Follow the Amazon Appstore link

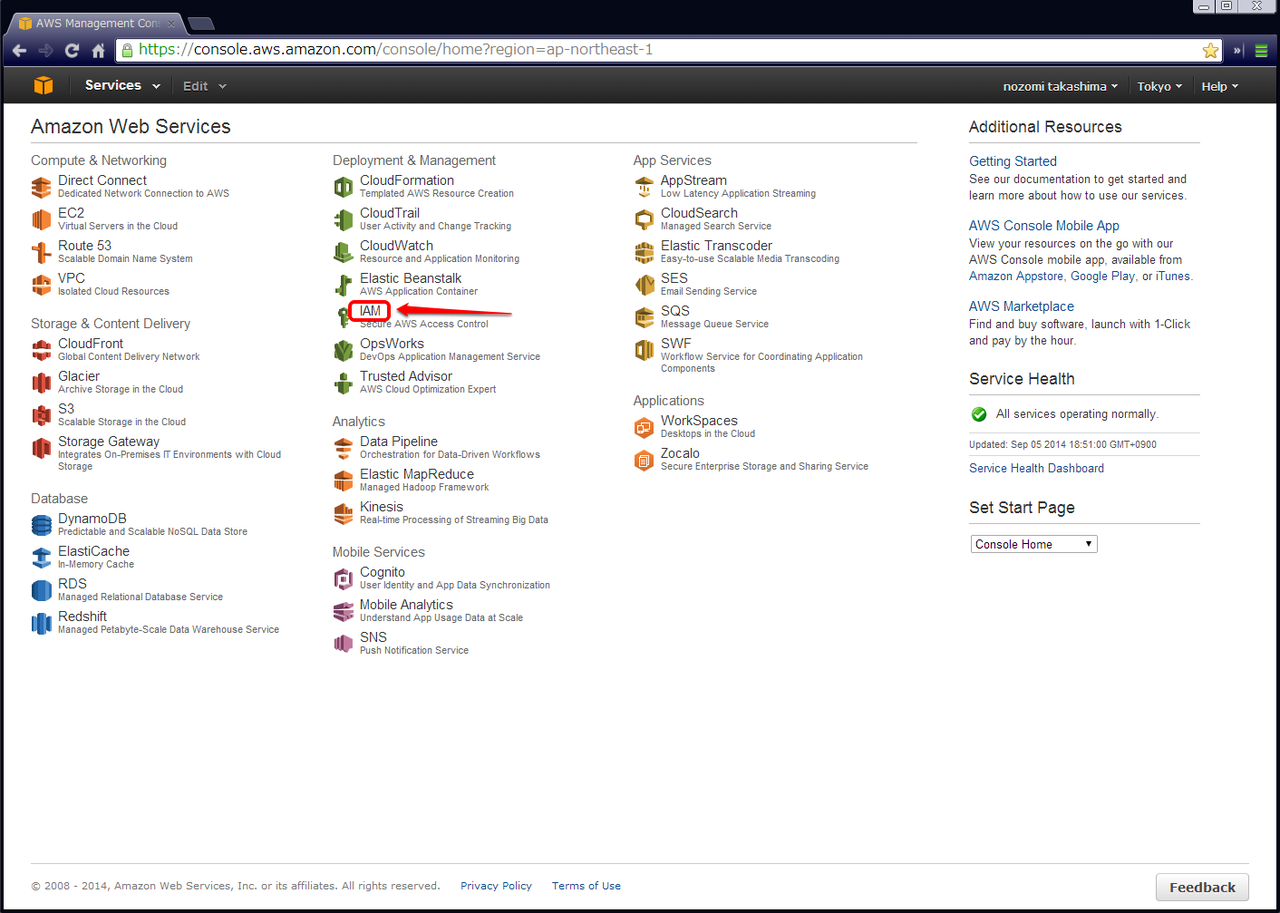[x=1016, y=276]
